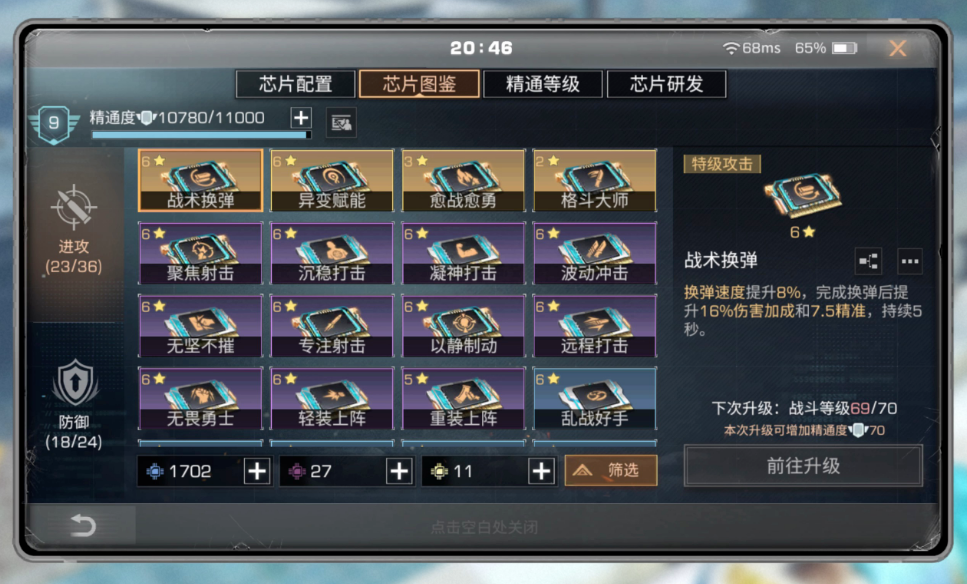The height and width of the screenshot is (584, 967).
Task: Click the proficiency progress bar
Action: click(200, 134)
